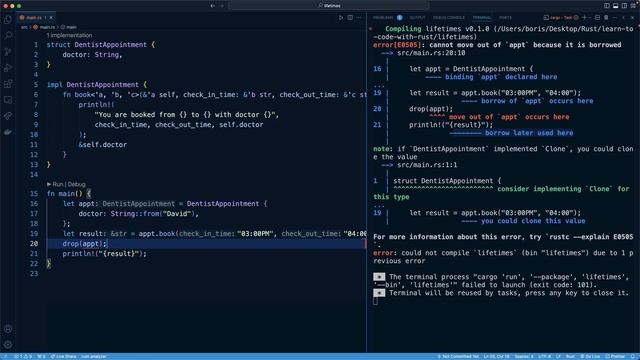Screen dimensions: 640x360
Task: Click 'fn main()' on line 15
Action: tap(64, 193)
